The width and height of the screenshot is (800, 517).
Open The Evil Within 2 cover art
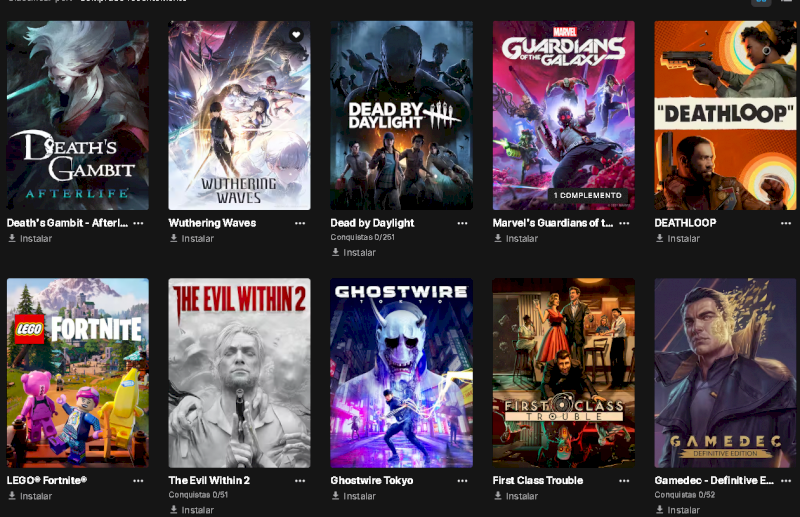tap(239, 373)
